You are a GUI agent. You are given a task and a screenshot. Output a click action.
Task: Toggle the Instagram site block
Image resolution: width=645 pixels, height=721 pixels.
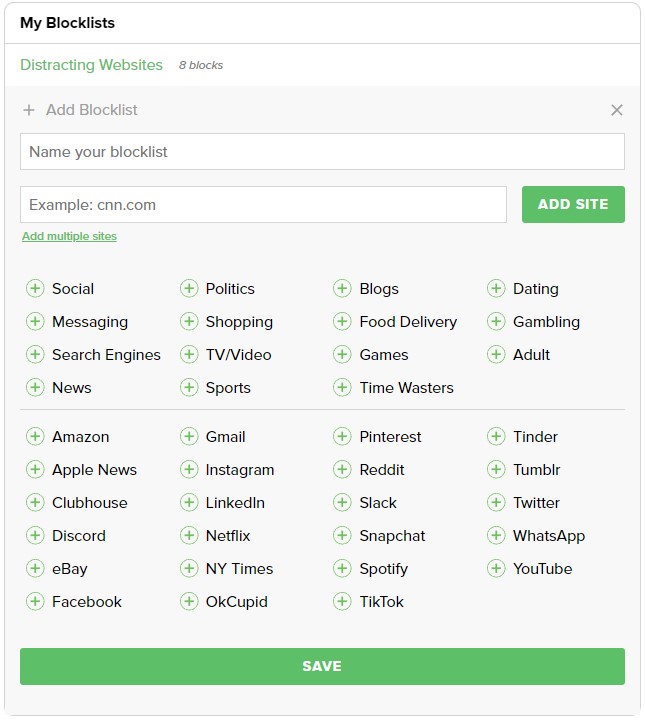(189, 470)
